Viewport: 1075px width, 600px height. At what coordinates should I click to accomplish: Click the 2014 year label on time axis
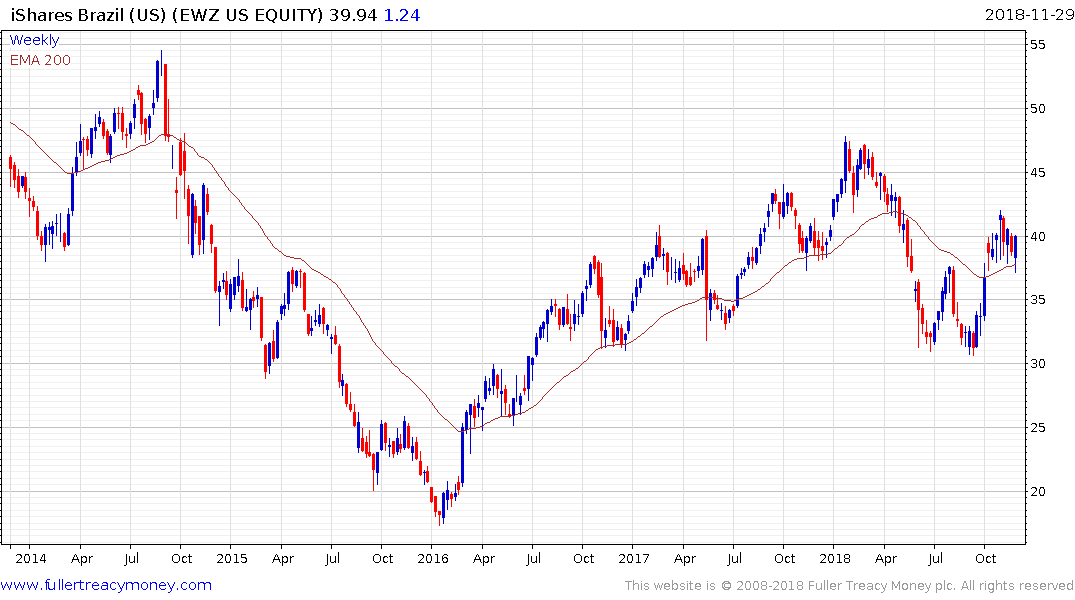(x=31, y=558)
